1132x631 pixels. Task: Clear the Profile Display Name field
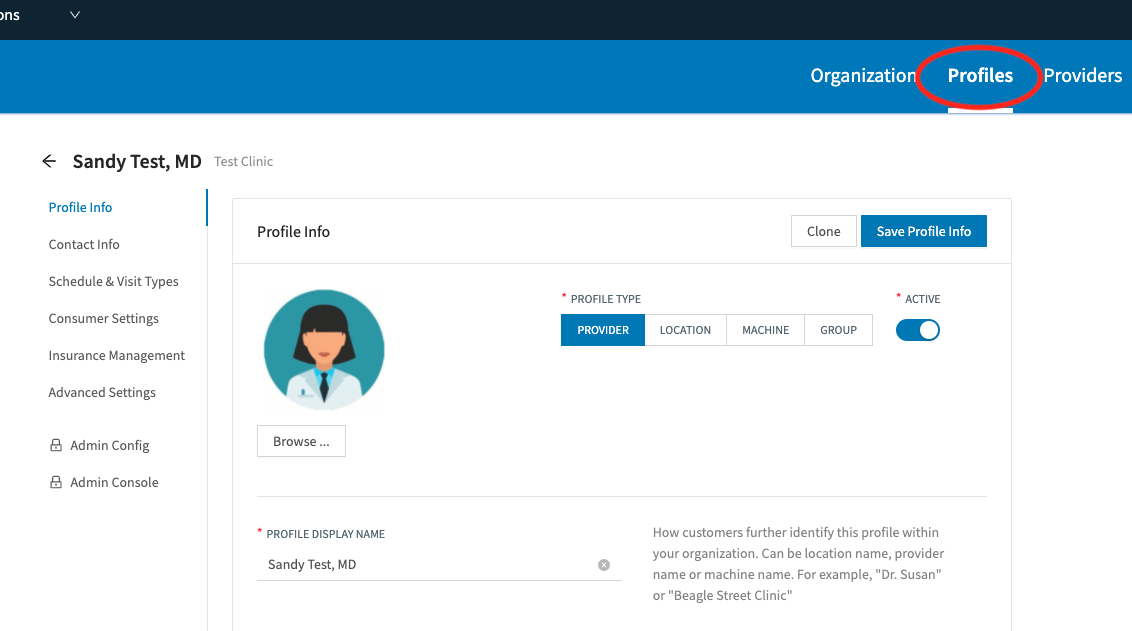(x=604, y=565)
